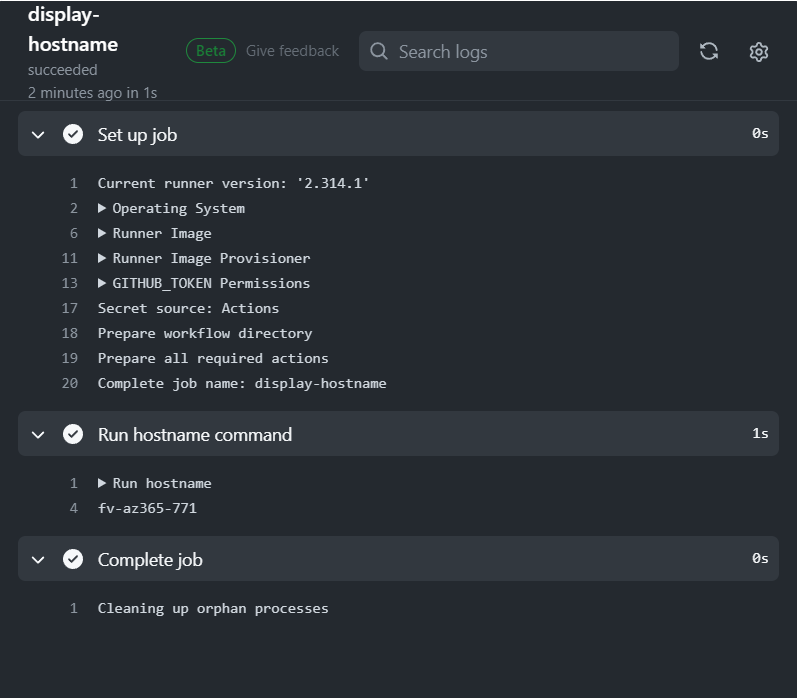The height and width of the screenshot is (698, 797).
Task: Select log line 20 number
Action: click(70, 383)
